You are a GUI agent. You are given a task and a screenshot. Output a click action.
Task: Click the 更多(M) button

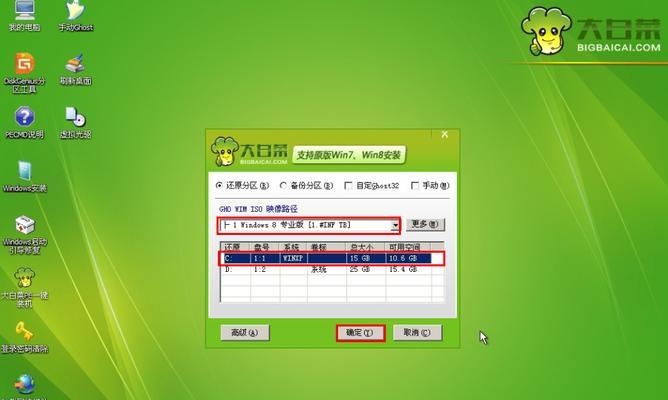pyautogui.click(x=425, y=224)
